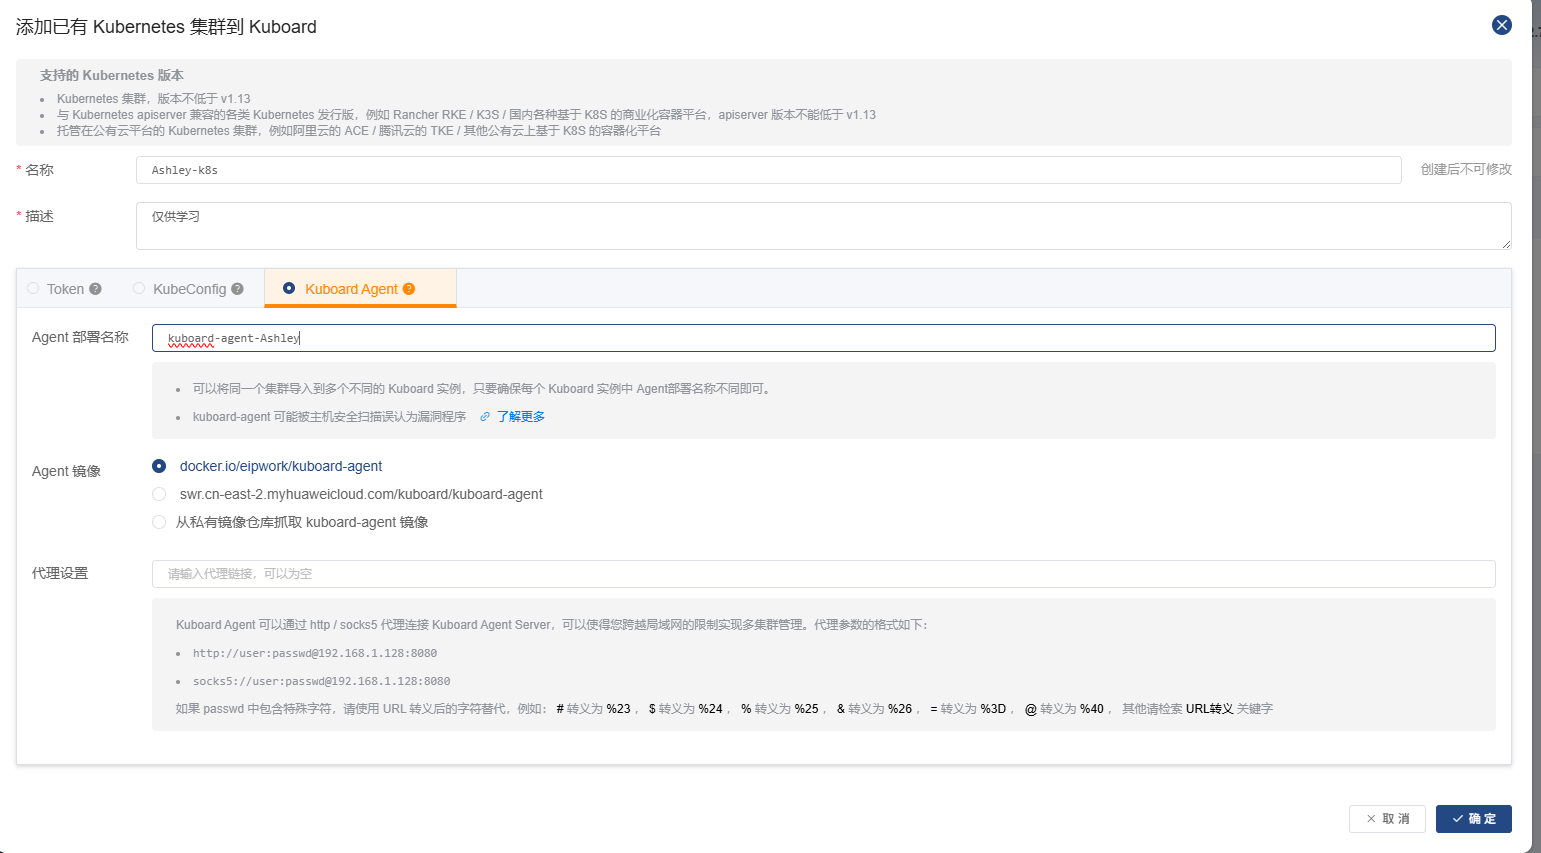The height and width of the screenshot is (853, 1541).
Task: Click the 代理设置 label
Action: (60, 573)
